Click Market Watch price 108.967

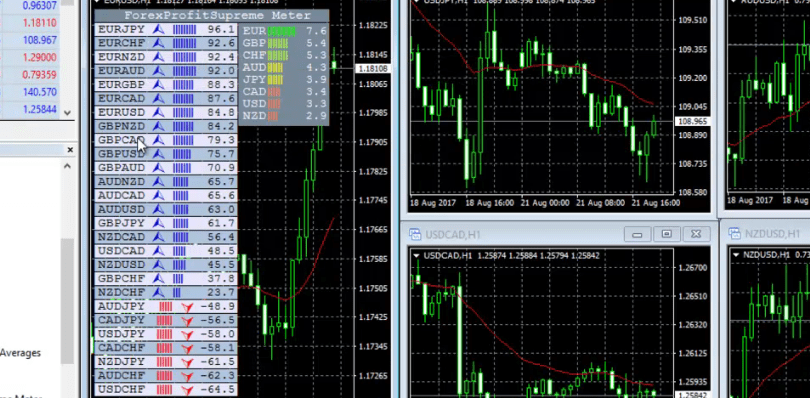(39, 40)
